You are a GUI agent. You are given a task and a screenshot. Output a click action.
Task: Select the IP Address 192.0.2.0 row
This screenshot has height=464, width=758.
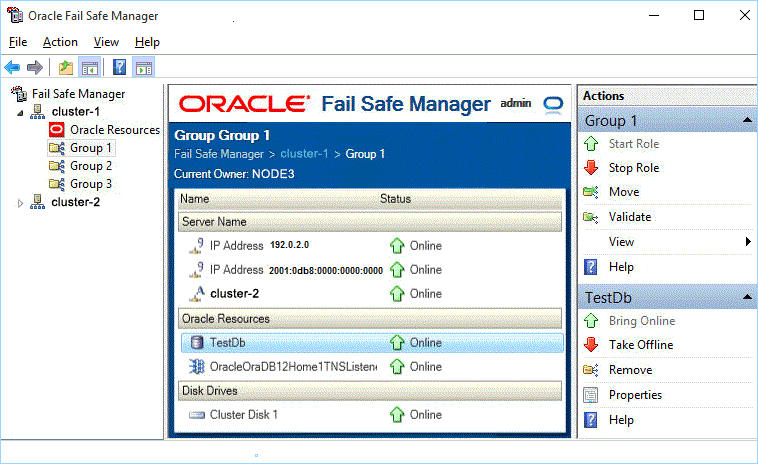coord(370,246)
